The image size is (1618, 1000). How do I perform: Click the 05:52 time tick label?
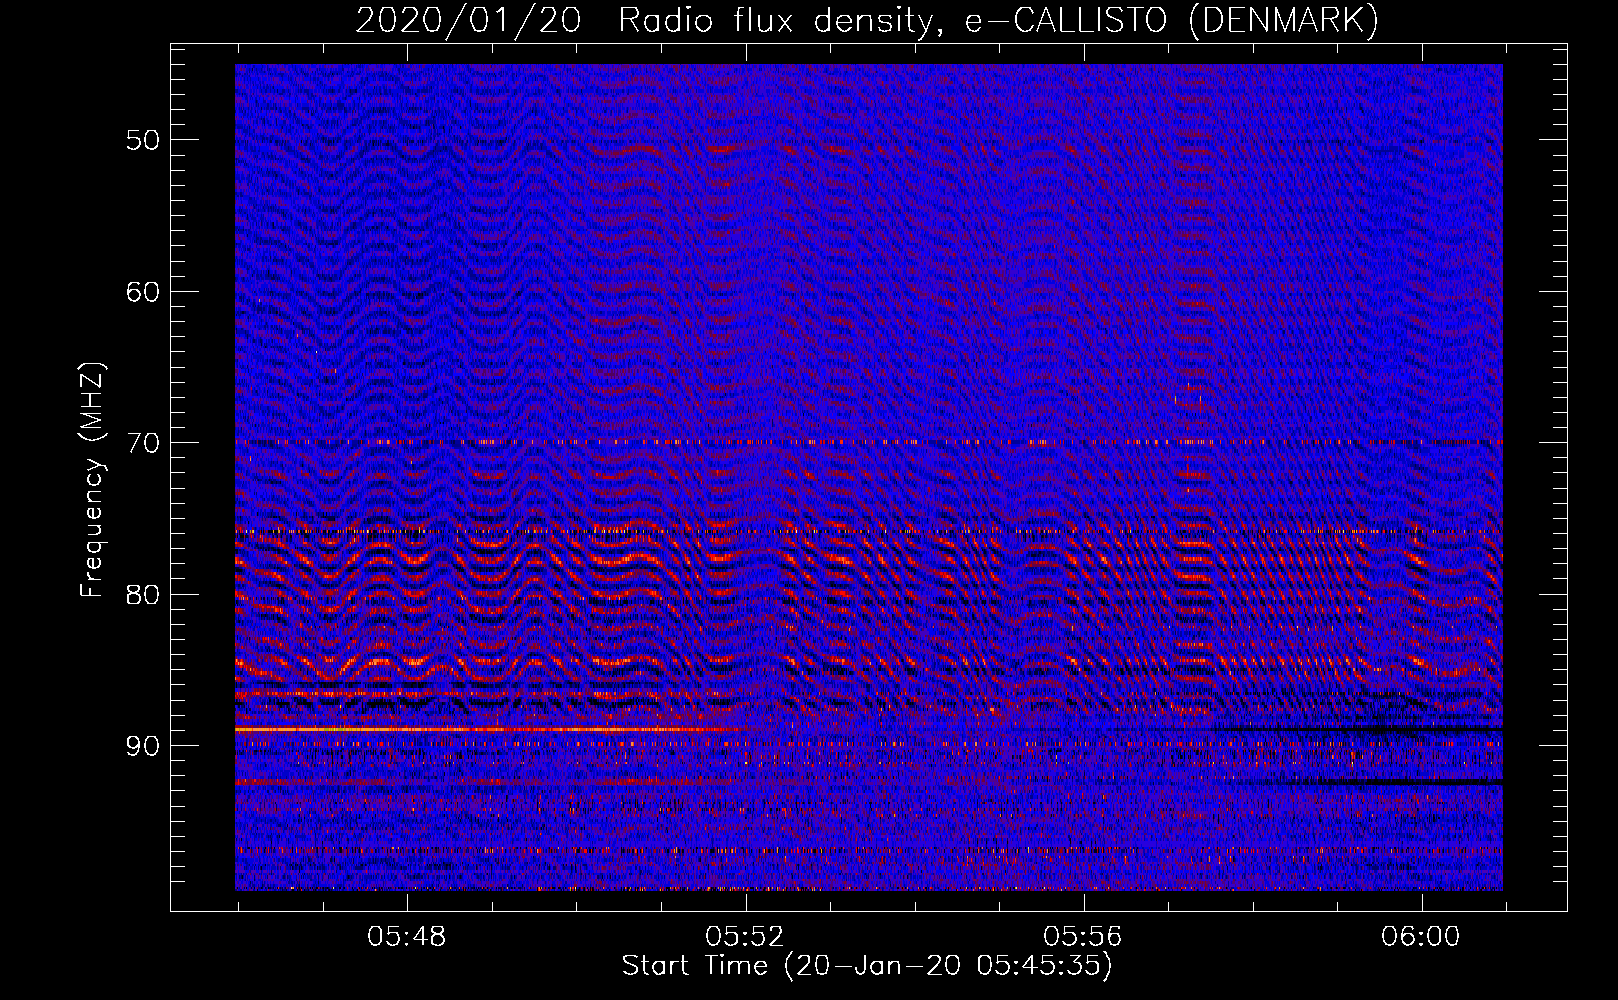point(745,937)
